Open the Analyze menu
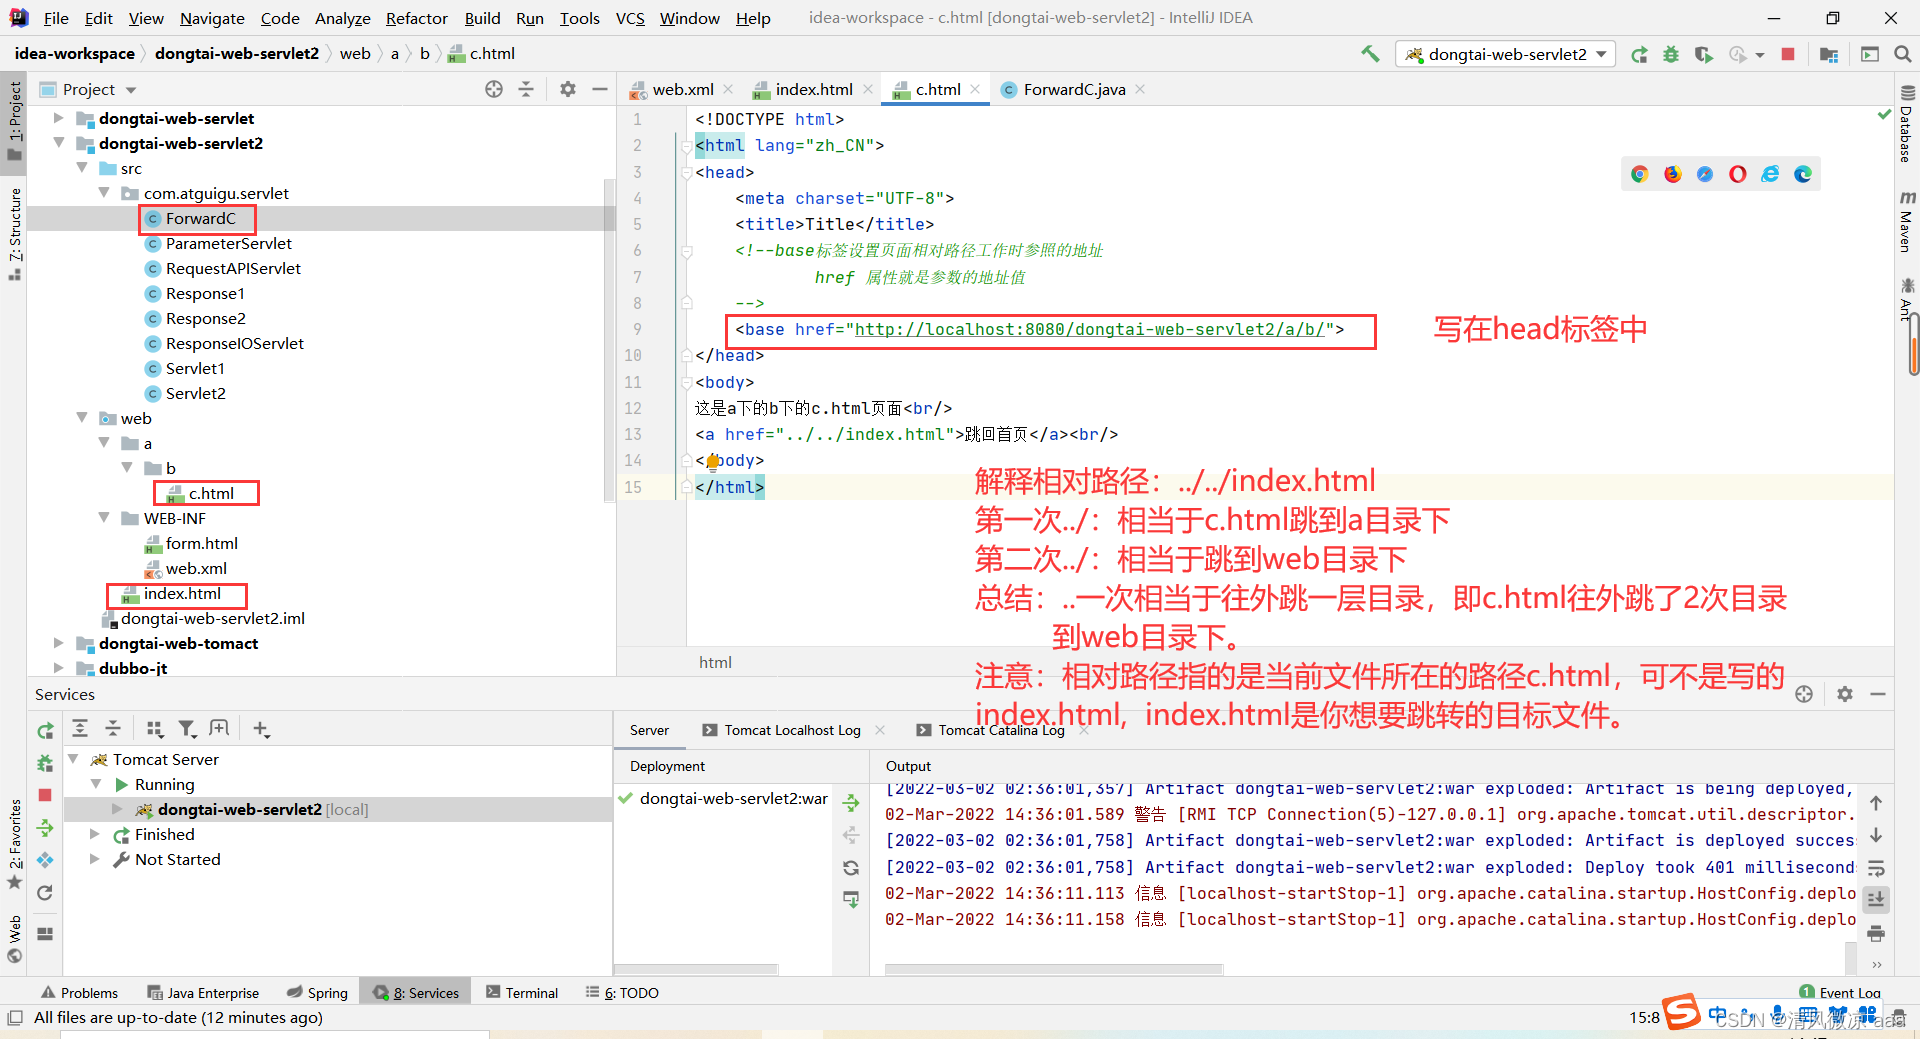1920x1039 pixels. click(343, 18)
